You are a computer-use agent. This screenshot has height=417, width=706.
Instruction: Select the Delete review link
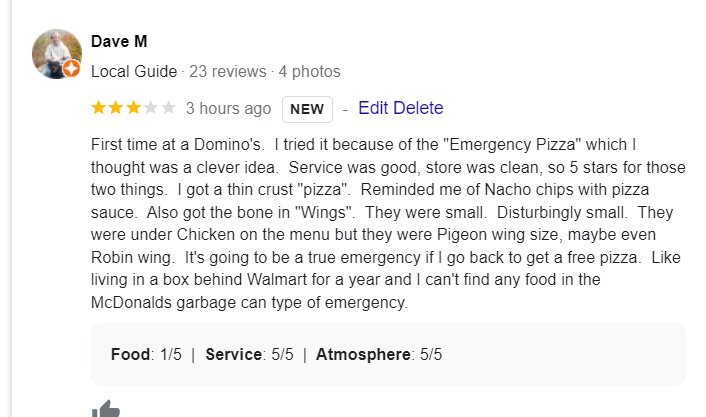click(418, 108)
